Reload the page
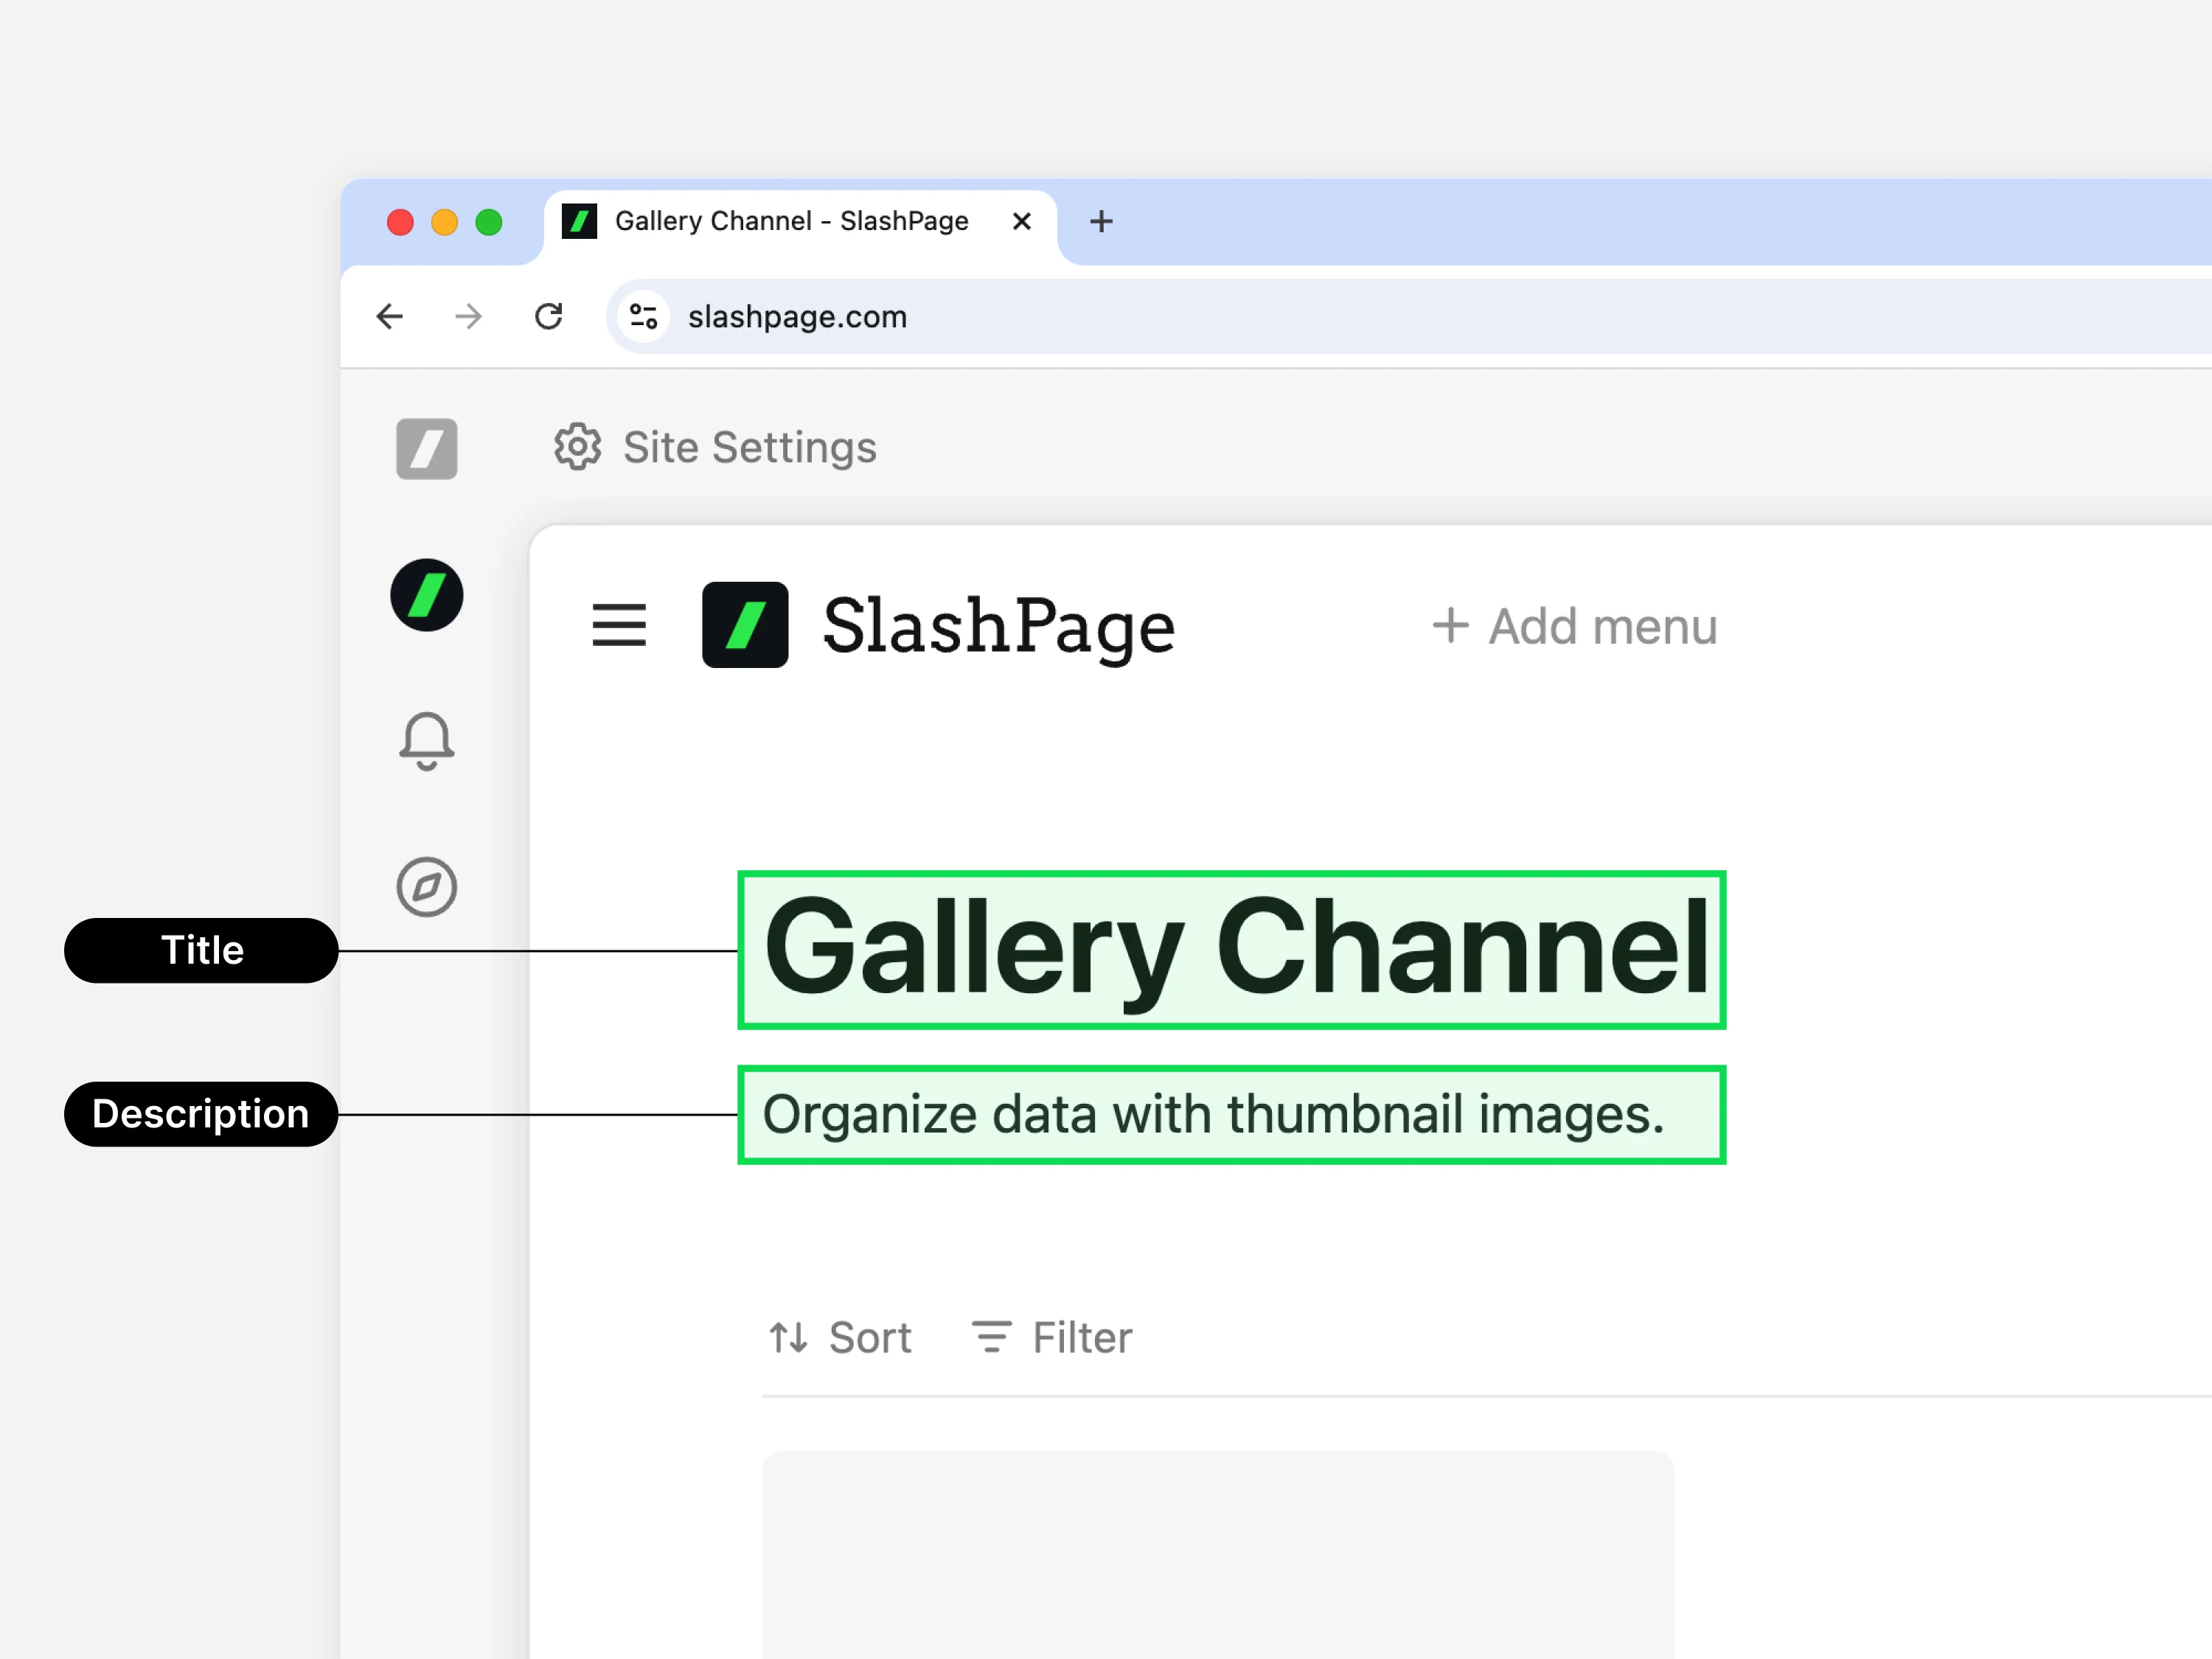 tap(548, 317)
